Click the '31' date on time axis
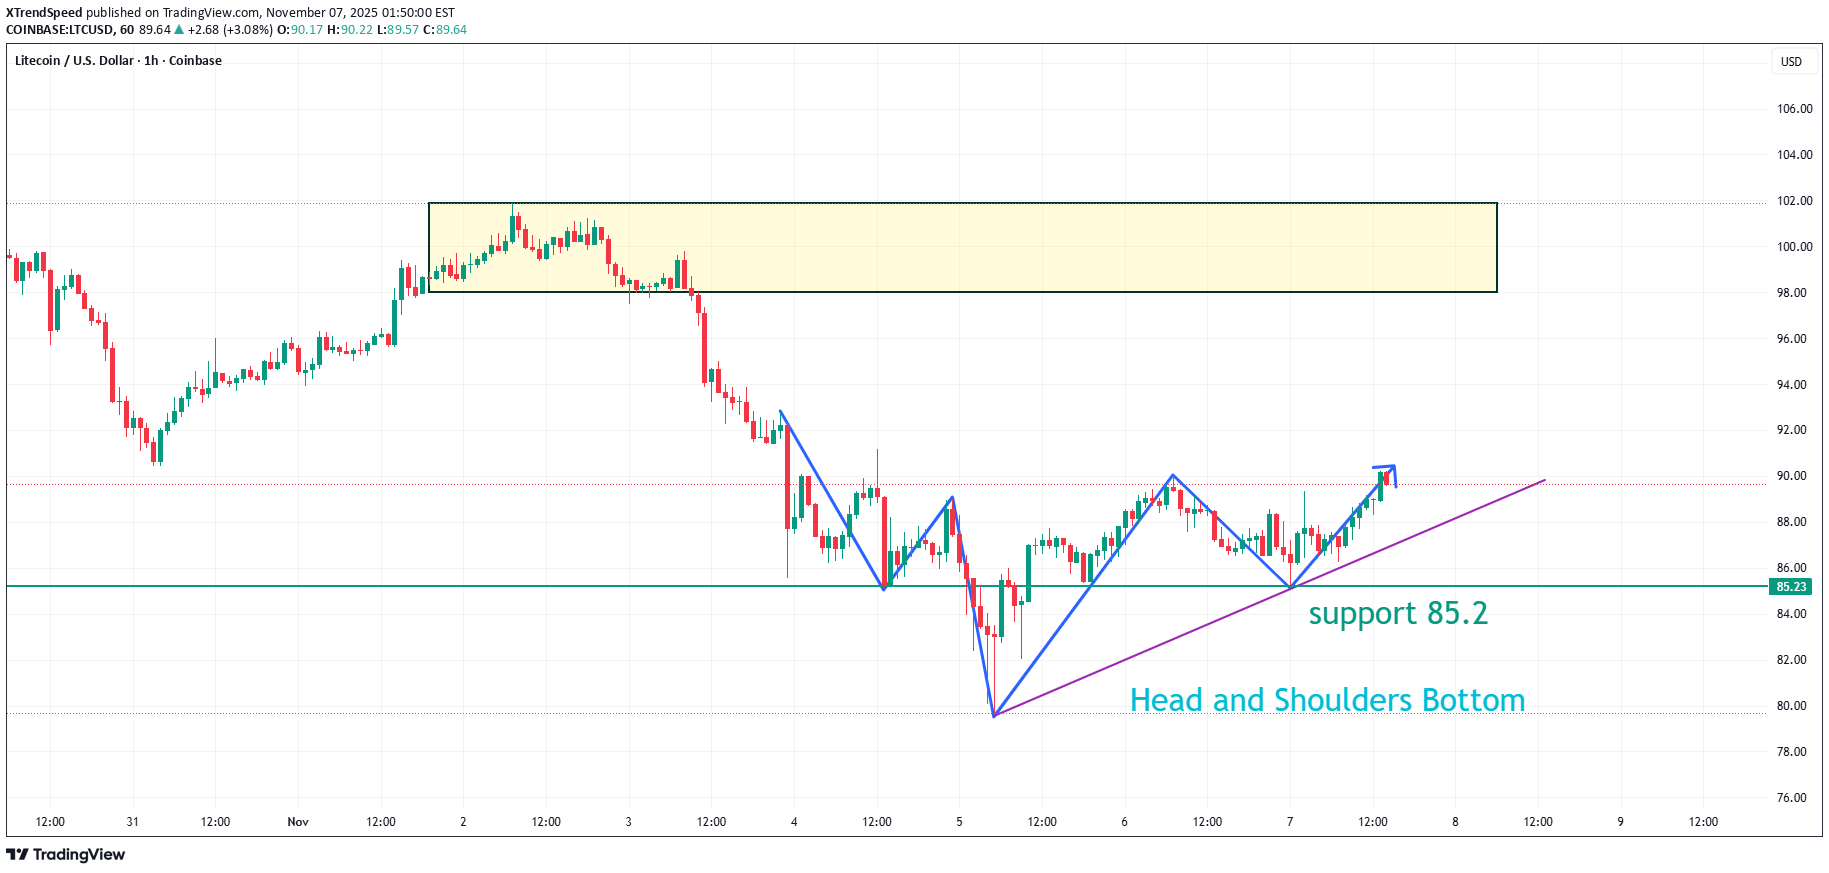Image resolution: width=1829 pixels, height=873 pixels. [x=133, y=822]
